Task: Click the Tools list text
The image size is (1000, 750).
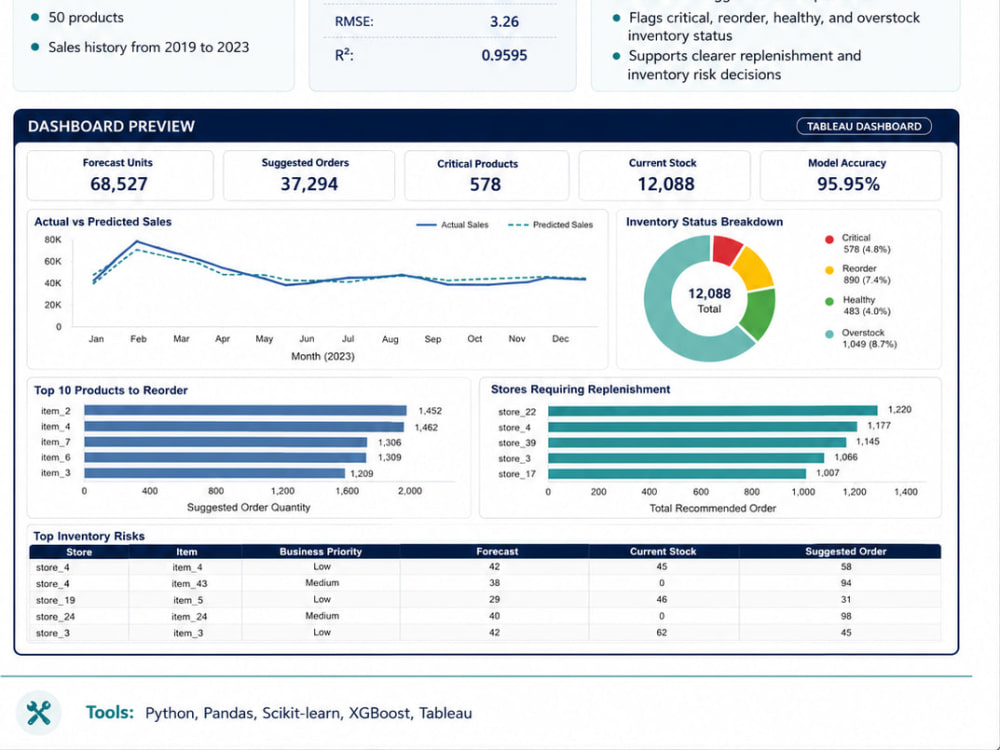Action: [309, 713]
